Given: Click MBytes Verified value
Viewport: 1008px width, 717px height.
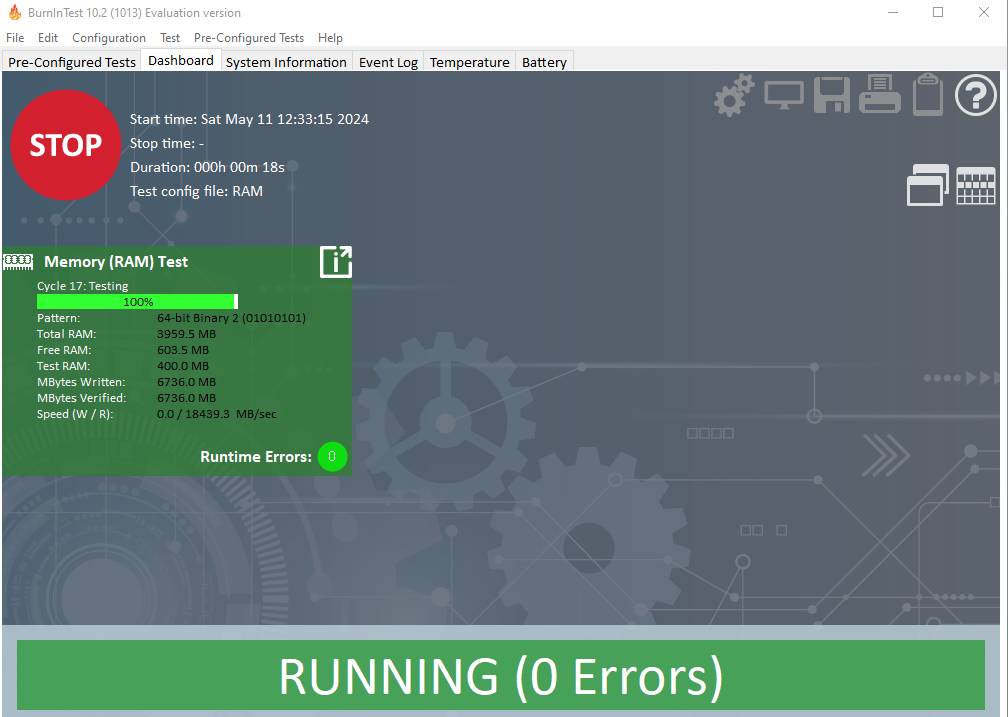Looking at the screenshot, I should [186, 398].
